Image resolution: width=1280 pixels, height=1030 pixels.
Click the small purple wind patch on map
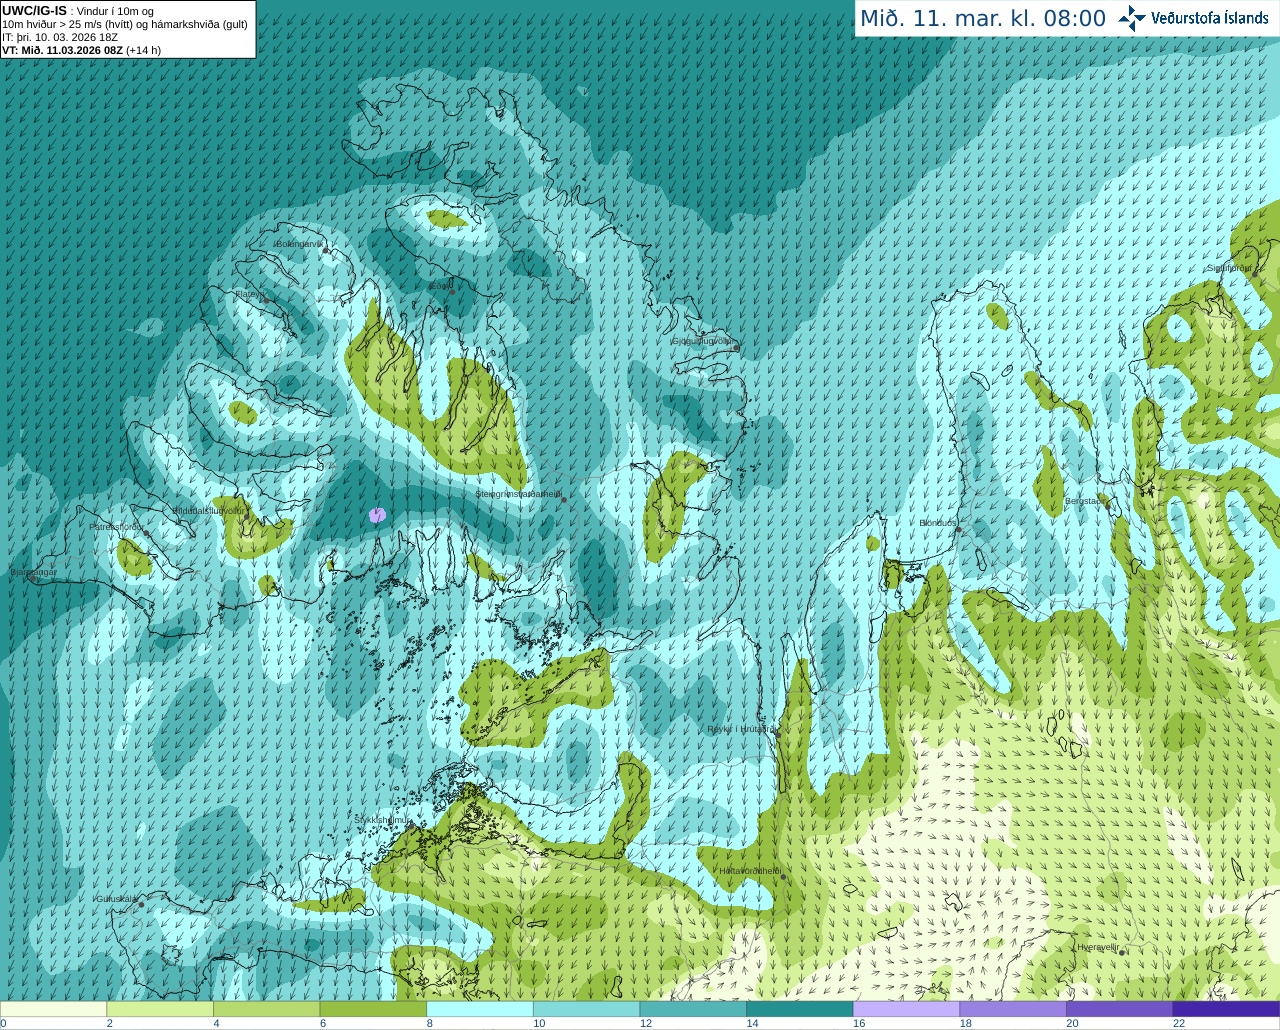point(377,515)
